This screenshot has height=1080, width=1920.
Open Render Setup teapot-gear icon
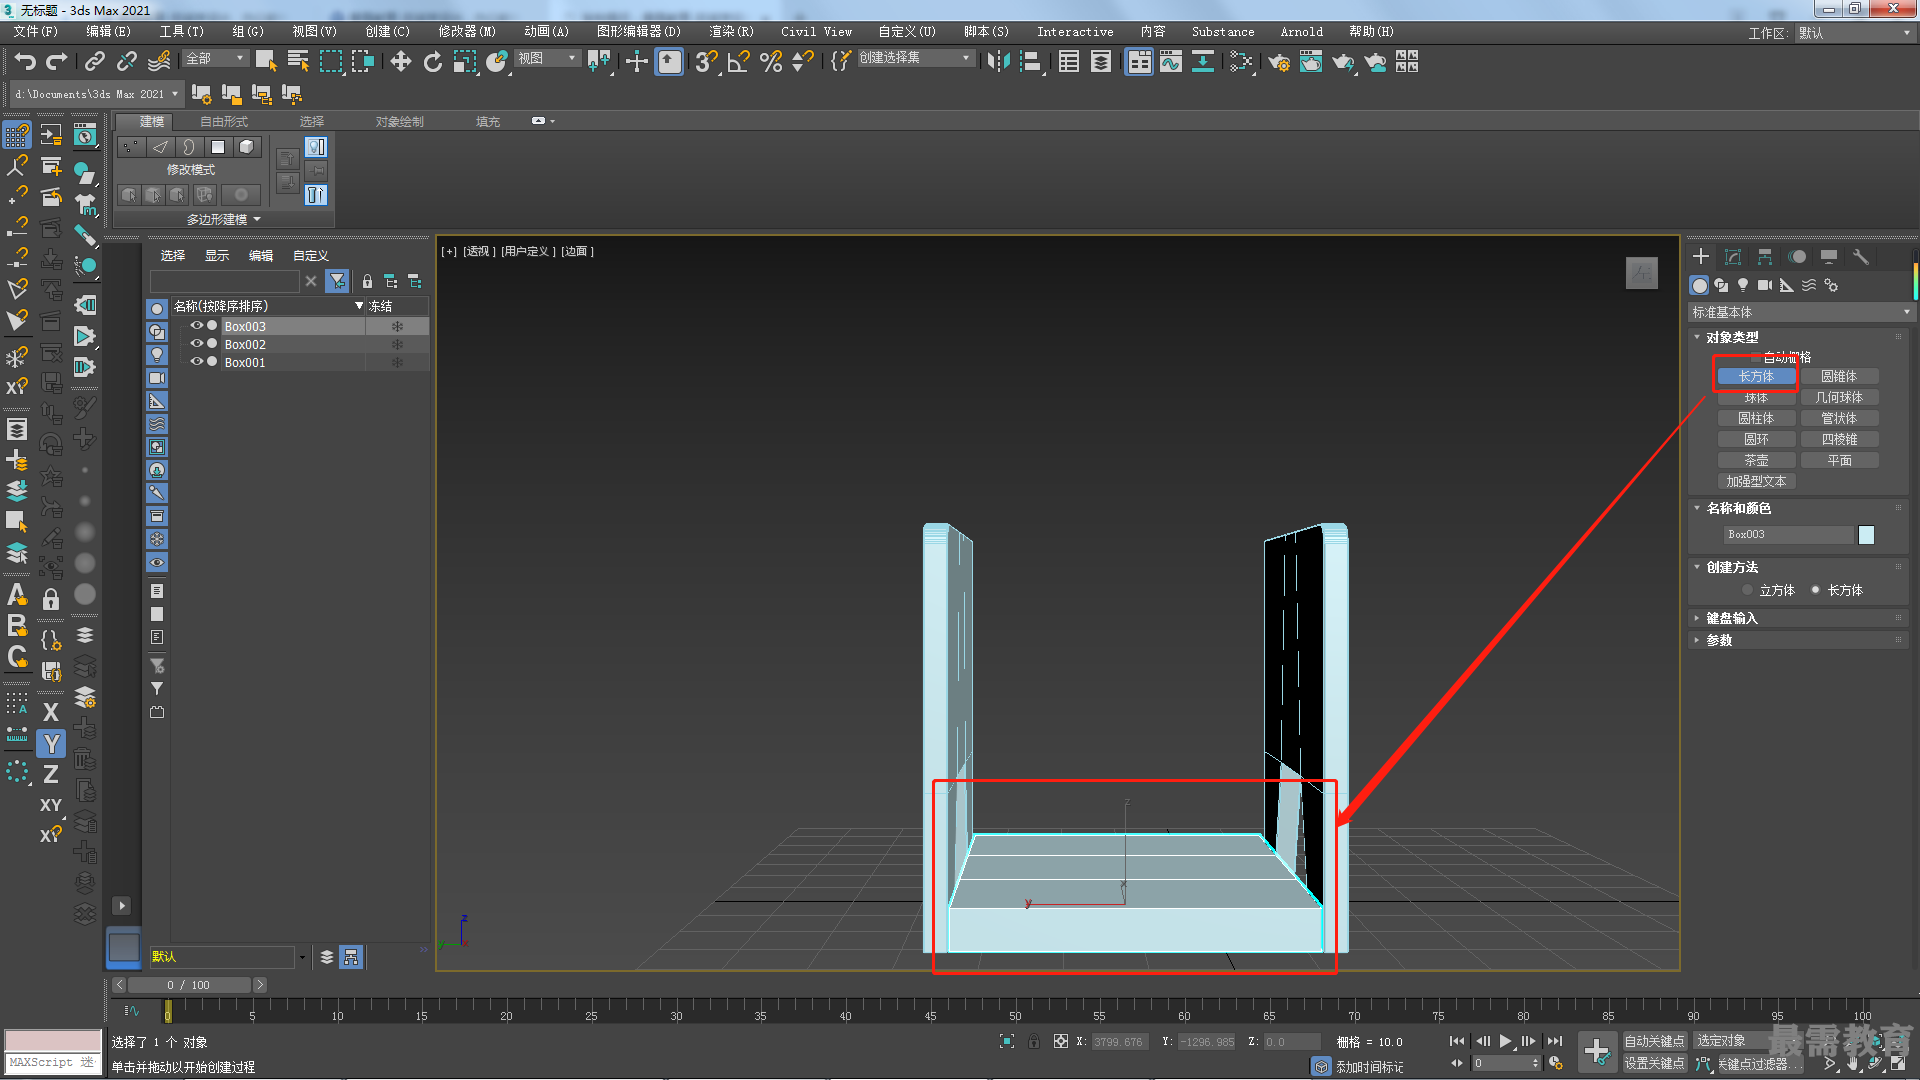(1278, 62)
